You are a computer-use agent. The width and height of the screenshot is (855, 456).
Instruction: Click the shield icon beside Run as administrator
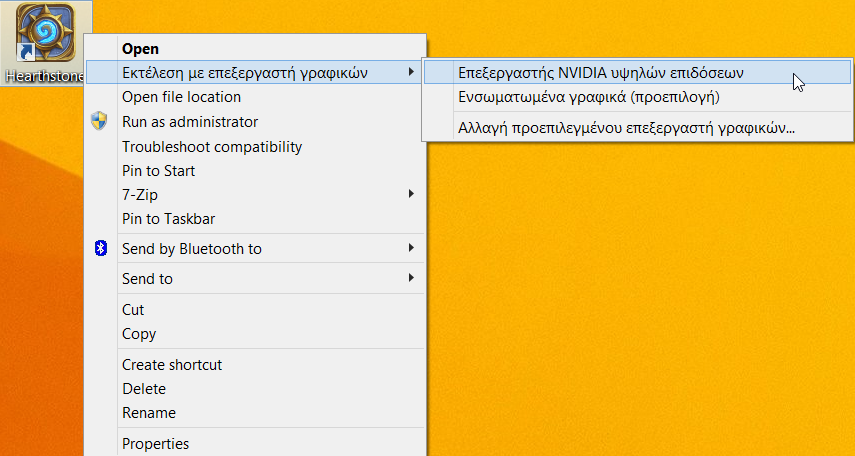pyautogui.click(x=99, y=121)
